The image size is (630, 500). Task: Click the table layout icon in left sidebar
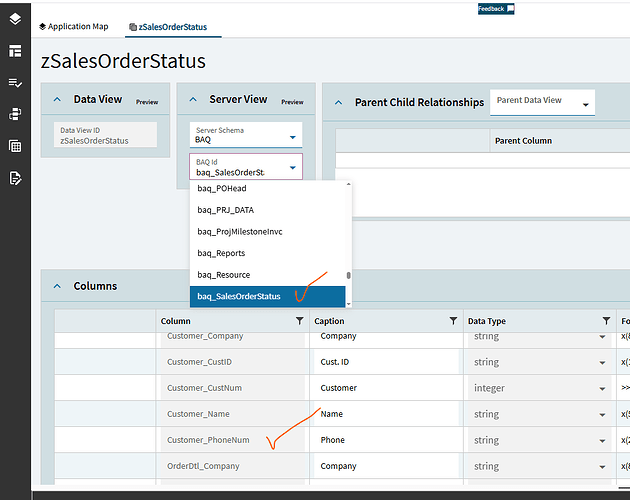[15, 51]
